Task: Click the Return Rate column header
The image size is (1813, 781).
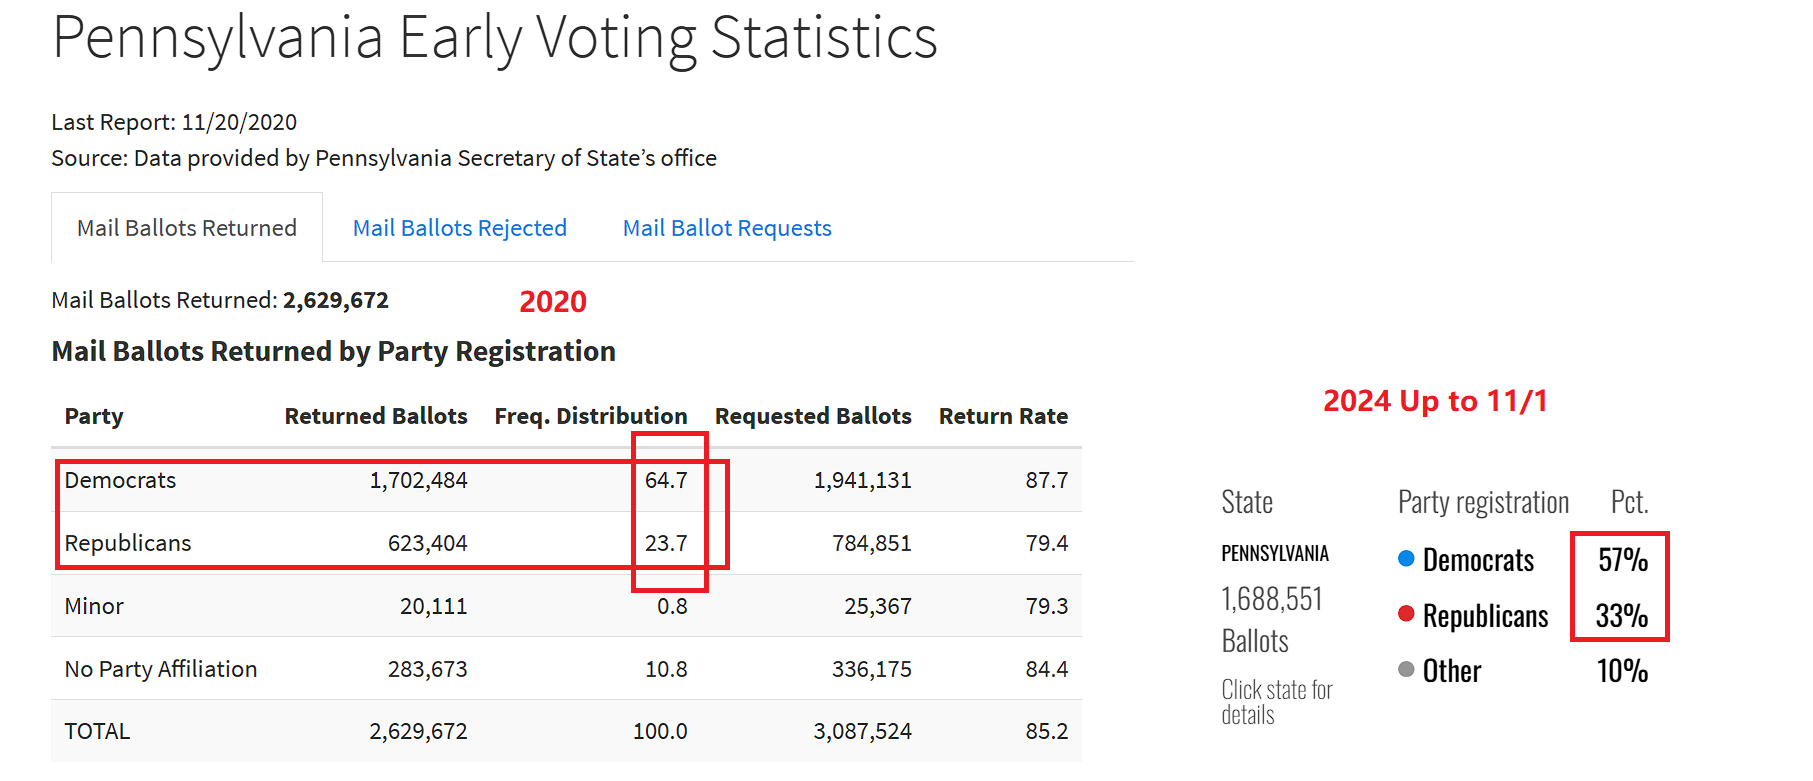Action: pos(1003,416)
